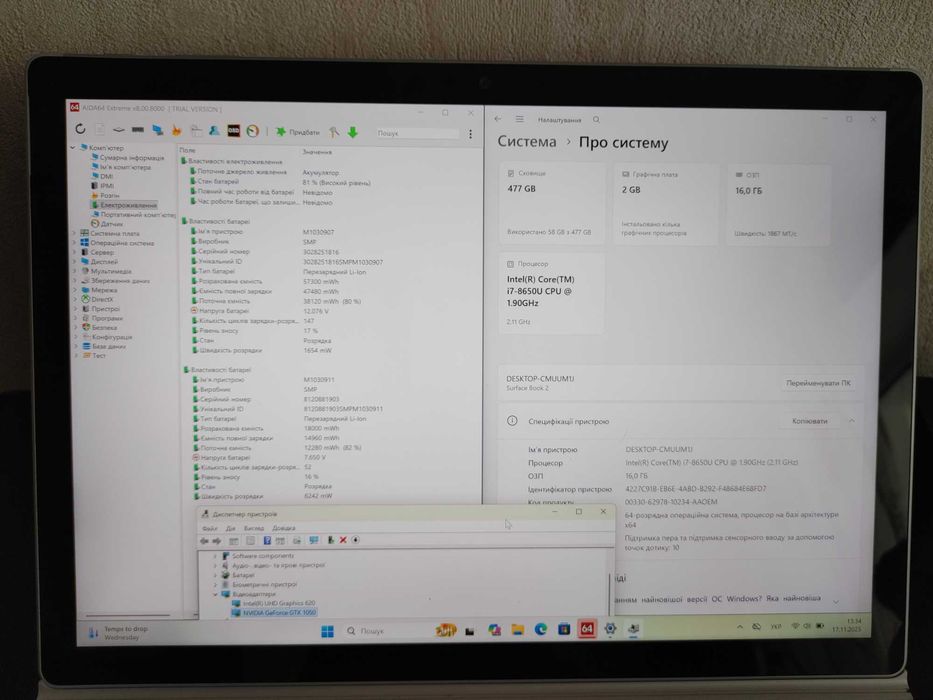The image size is (933, 700).
Task: Select DMI in the AIDA64 tree
Action: 102,176
